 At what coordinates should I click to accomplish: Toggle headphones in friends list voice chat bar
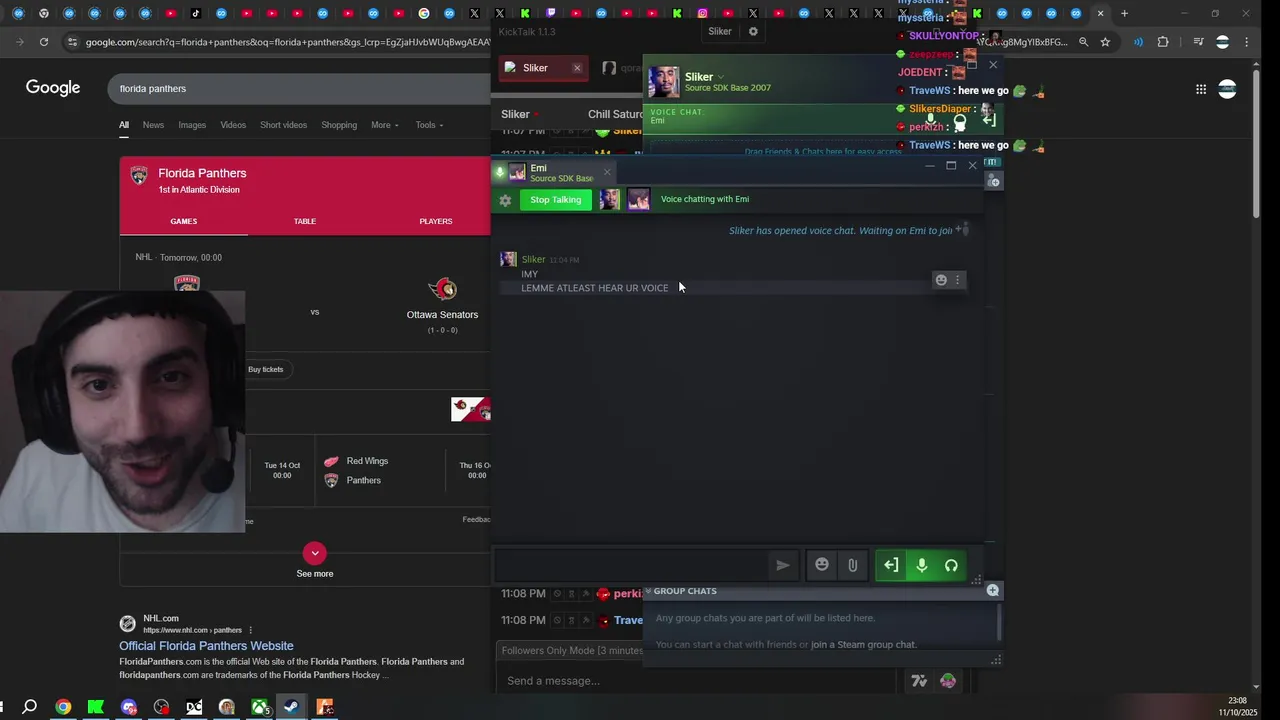(x=960, y=122)
